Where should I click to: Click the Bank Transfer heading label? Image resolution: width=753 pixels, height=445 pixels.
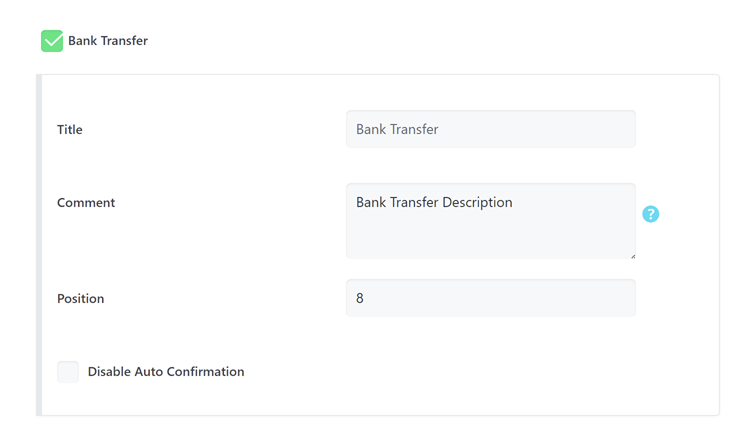(108, 41)
